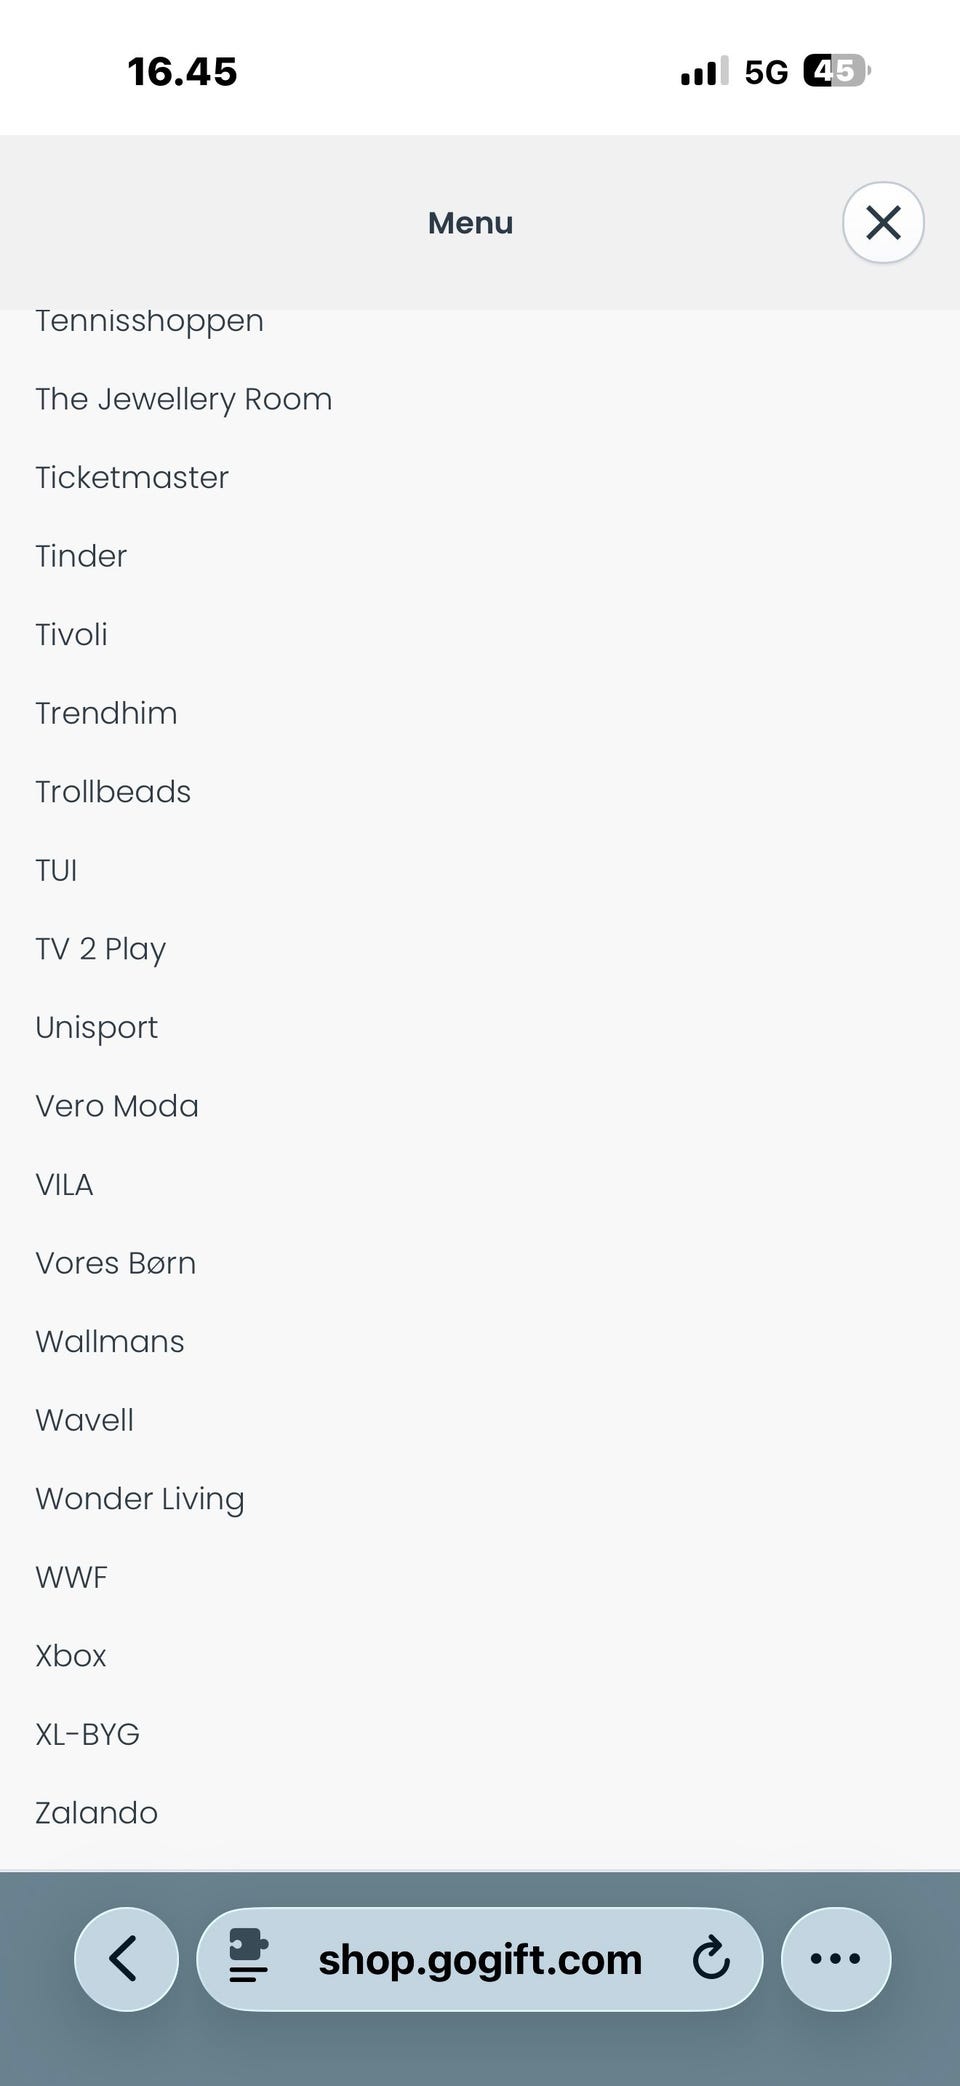Close the Menu panel with X
960x2086 pixels.
click(x=882, y=222)
